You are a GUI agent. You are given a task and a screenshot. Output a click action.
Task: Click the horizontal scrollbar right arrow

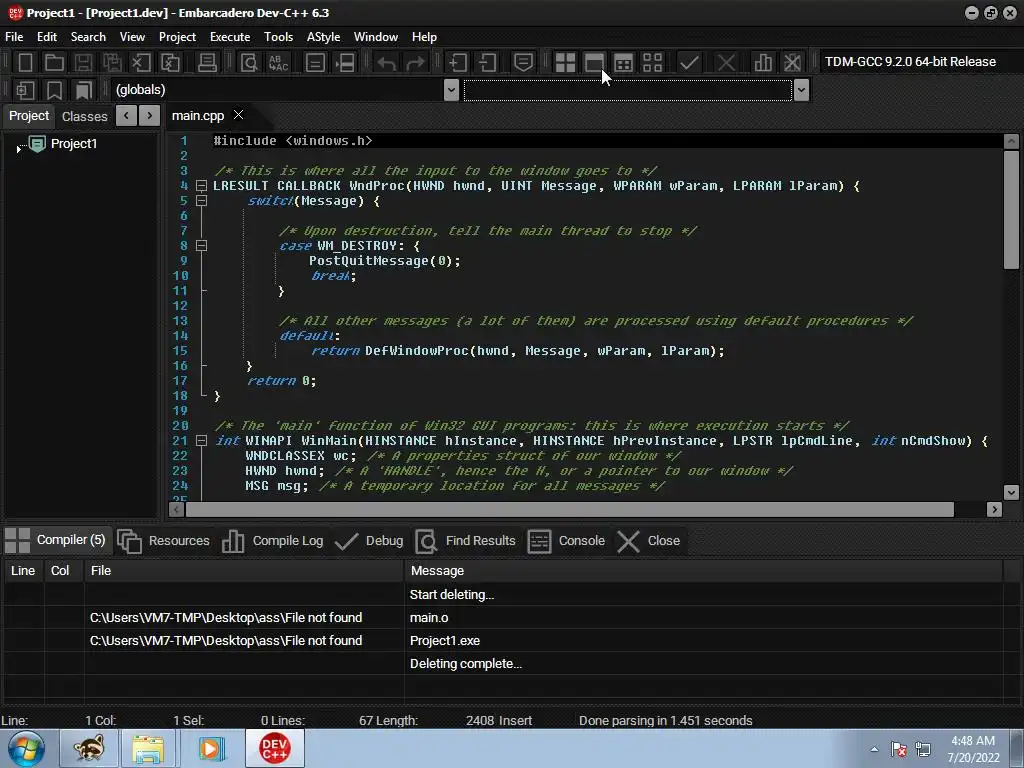pos(995,509)
